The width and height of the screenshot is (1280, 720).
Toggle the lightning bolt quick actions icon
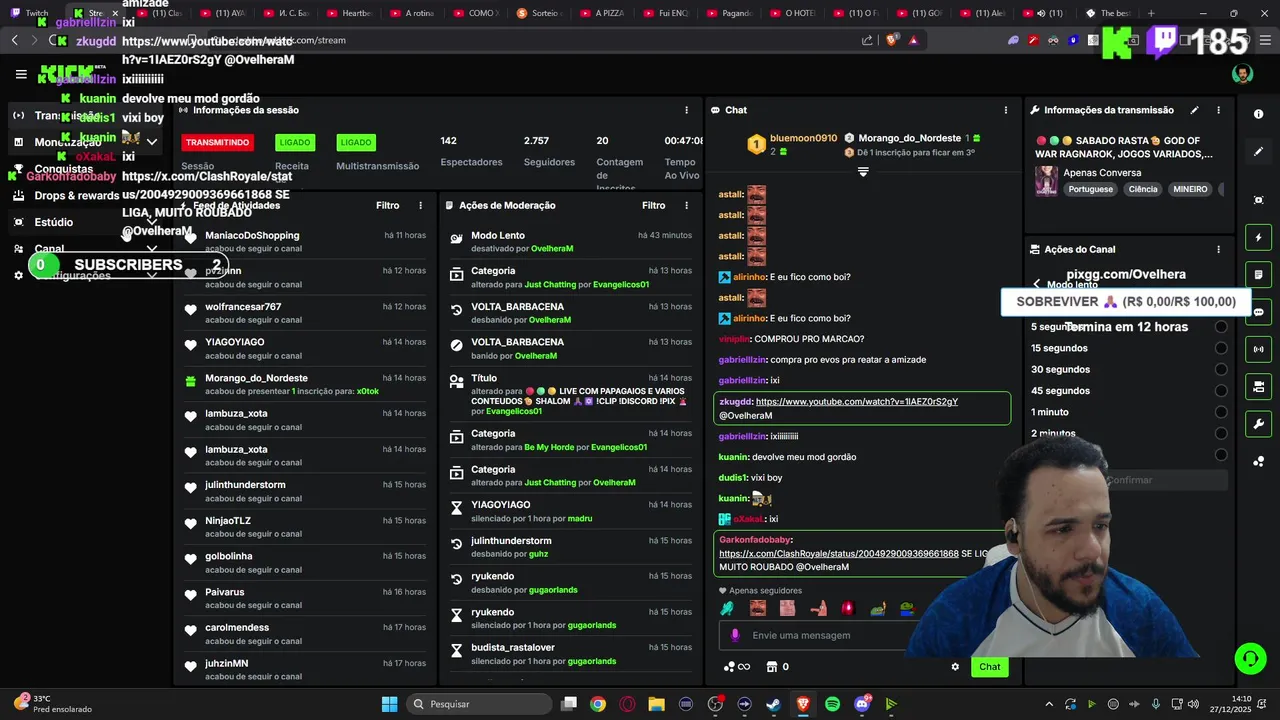[1259, 237]
